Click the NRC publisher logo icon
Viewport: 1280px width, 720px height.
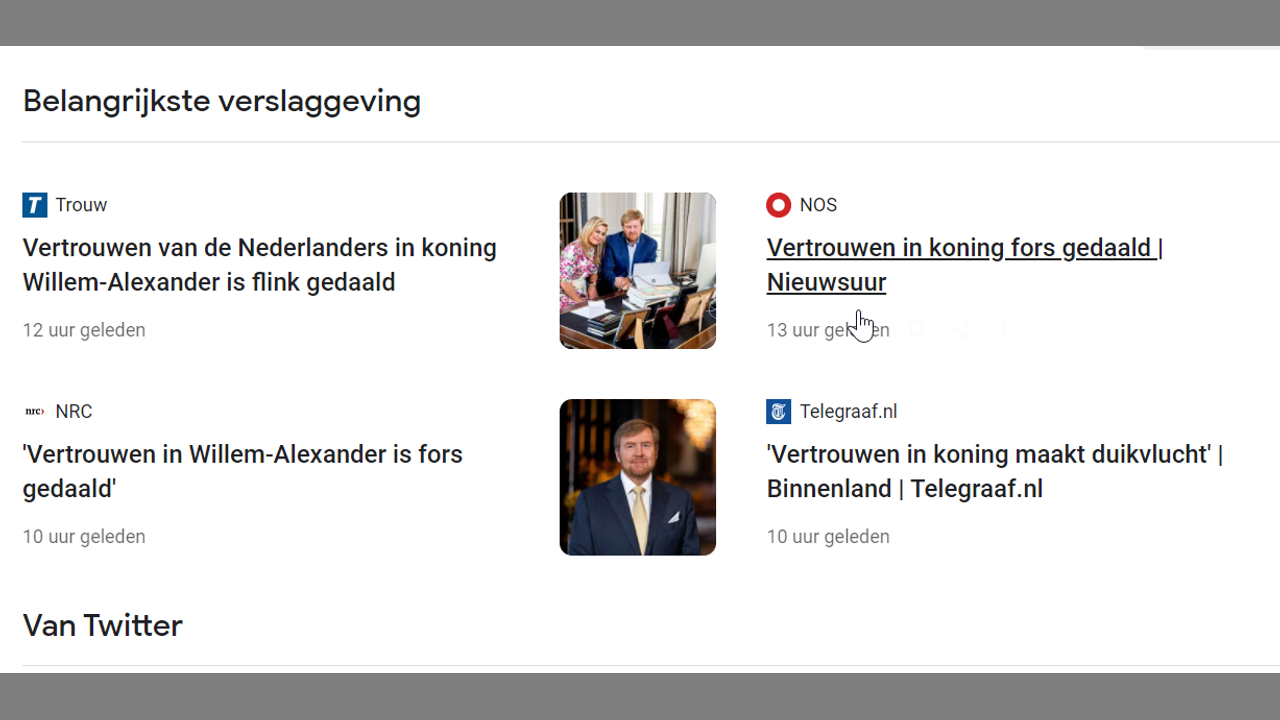click(35, 411)
